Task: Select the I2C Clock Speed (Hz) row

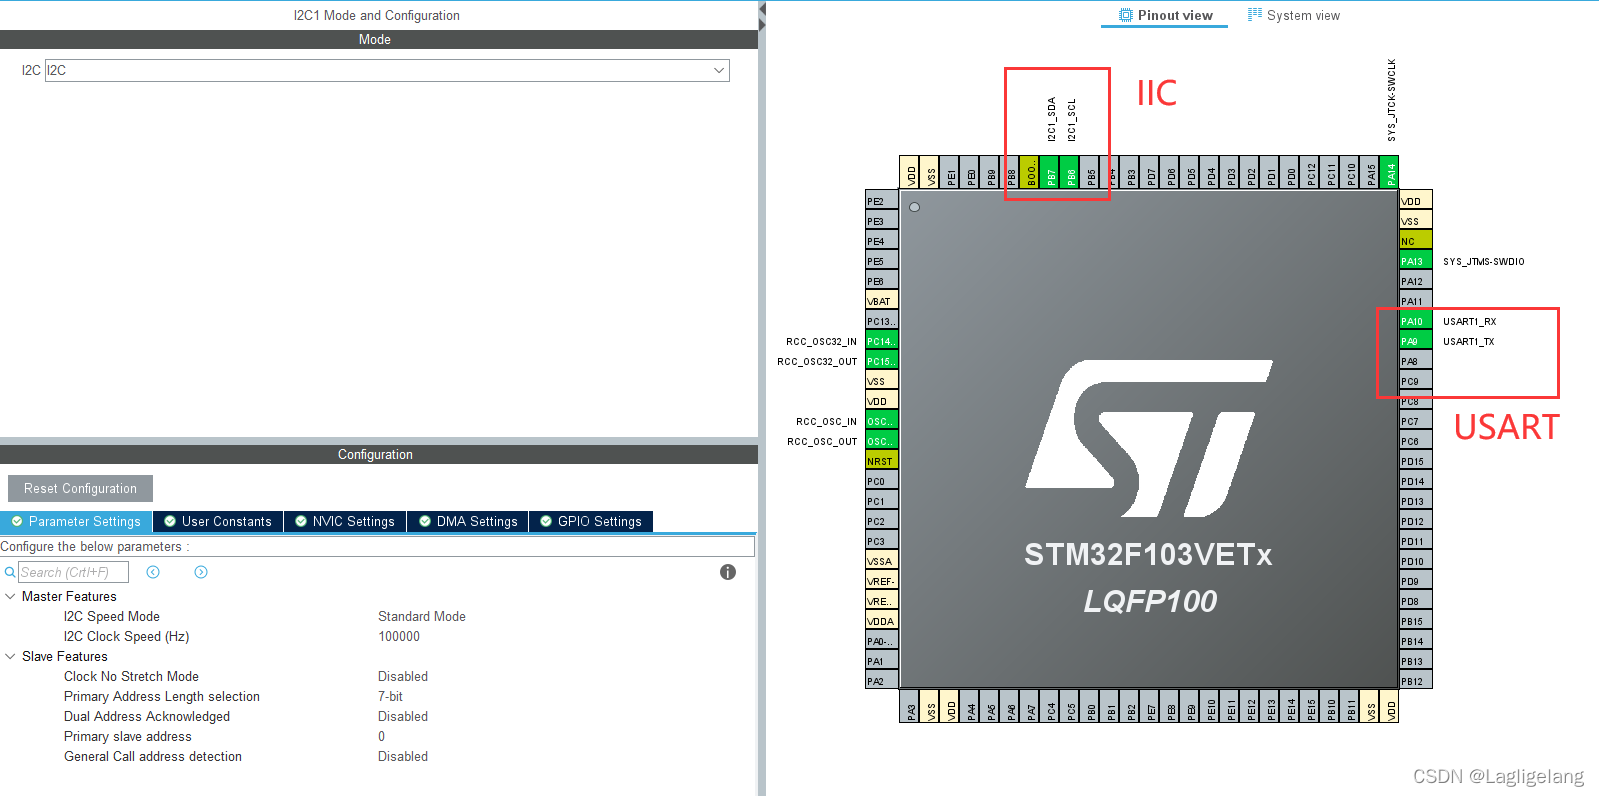Action: 378,636
